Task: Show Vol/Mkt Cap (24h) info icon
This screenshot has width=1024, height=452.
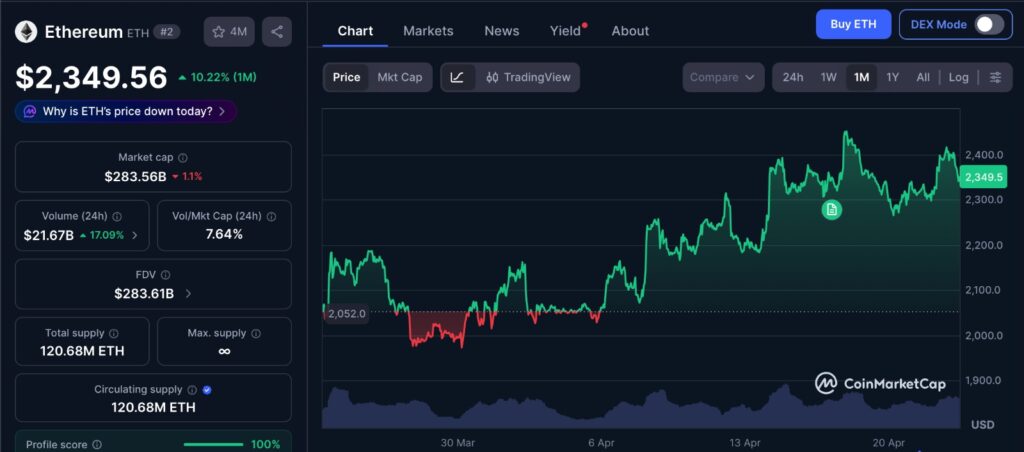Action: click(x=272, y=216)
